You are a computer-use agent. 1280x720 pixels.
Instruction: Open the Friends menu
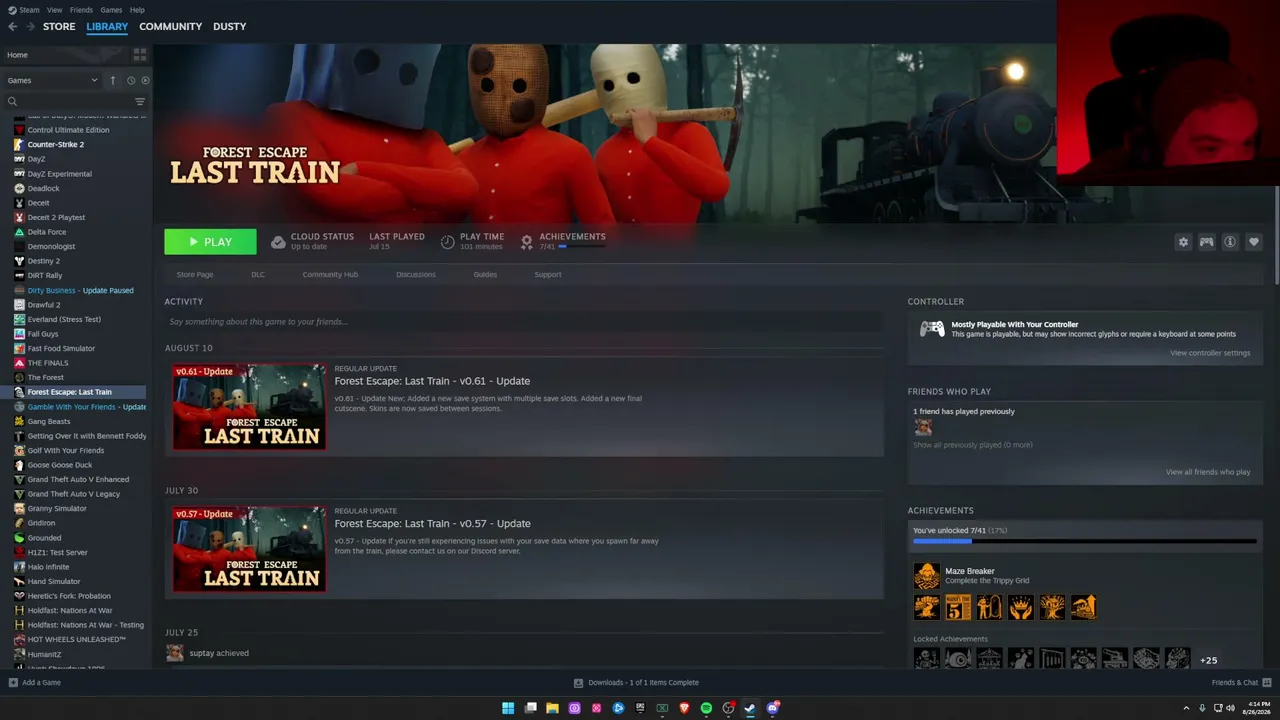click(81, 10)
